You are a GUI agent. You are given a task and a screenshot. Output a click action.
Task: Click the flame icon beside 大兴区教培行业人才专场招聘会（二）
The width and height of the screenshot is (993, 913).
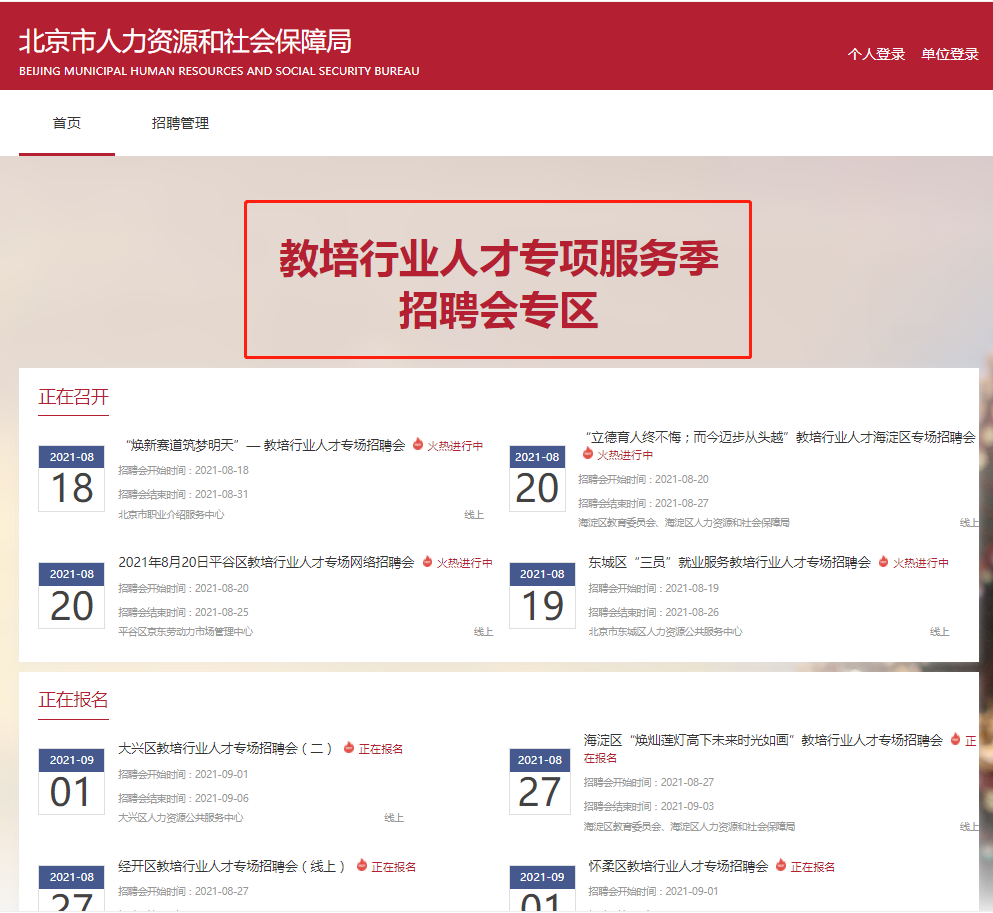click(349, 748)
